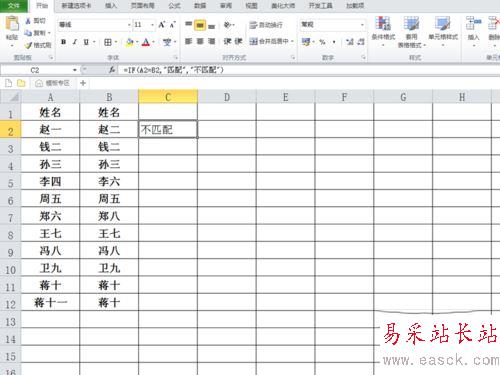Click the plus button to add tab
The height and width of the screenshot is (375, 500).
click(x=83, y=83)
